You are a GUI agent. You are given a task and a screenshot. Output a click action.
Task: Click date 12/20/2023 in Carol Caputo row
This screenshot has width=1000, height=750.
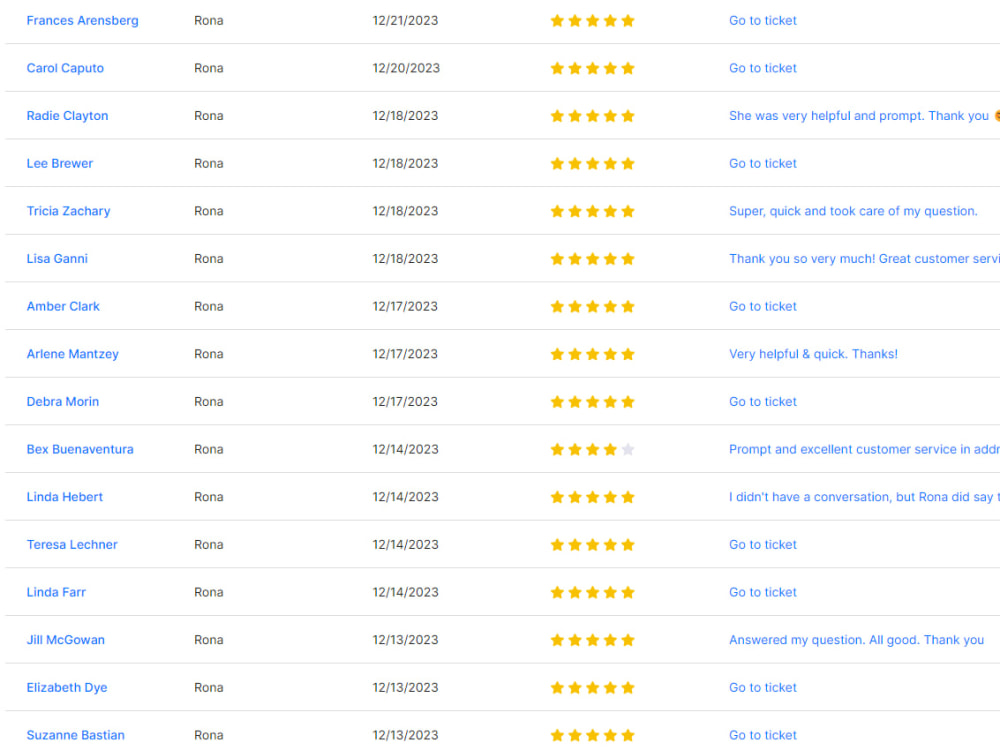(x=406, y=68)
